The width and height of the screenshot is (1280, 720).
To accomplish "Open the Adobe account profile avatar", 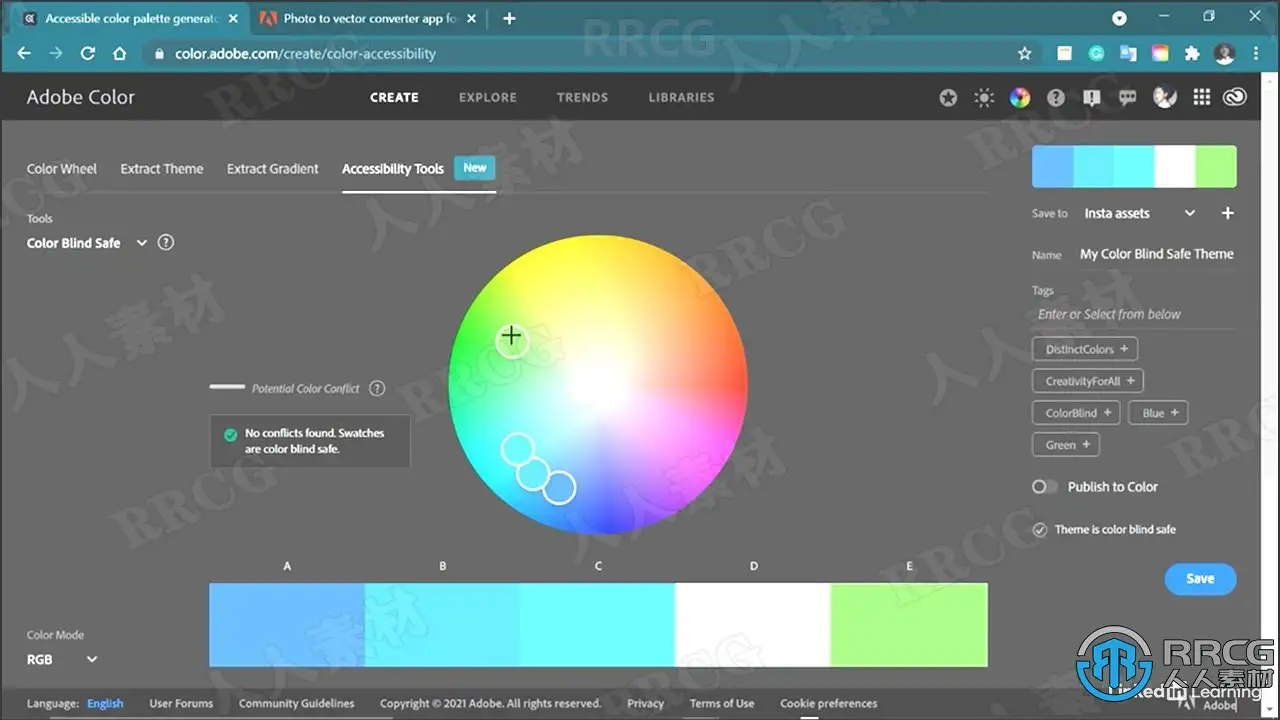I will [x=1165, y=97].
